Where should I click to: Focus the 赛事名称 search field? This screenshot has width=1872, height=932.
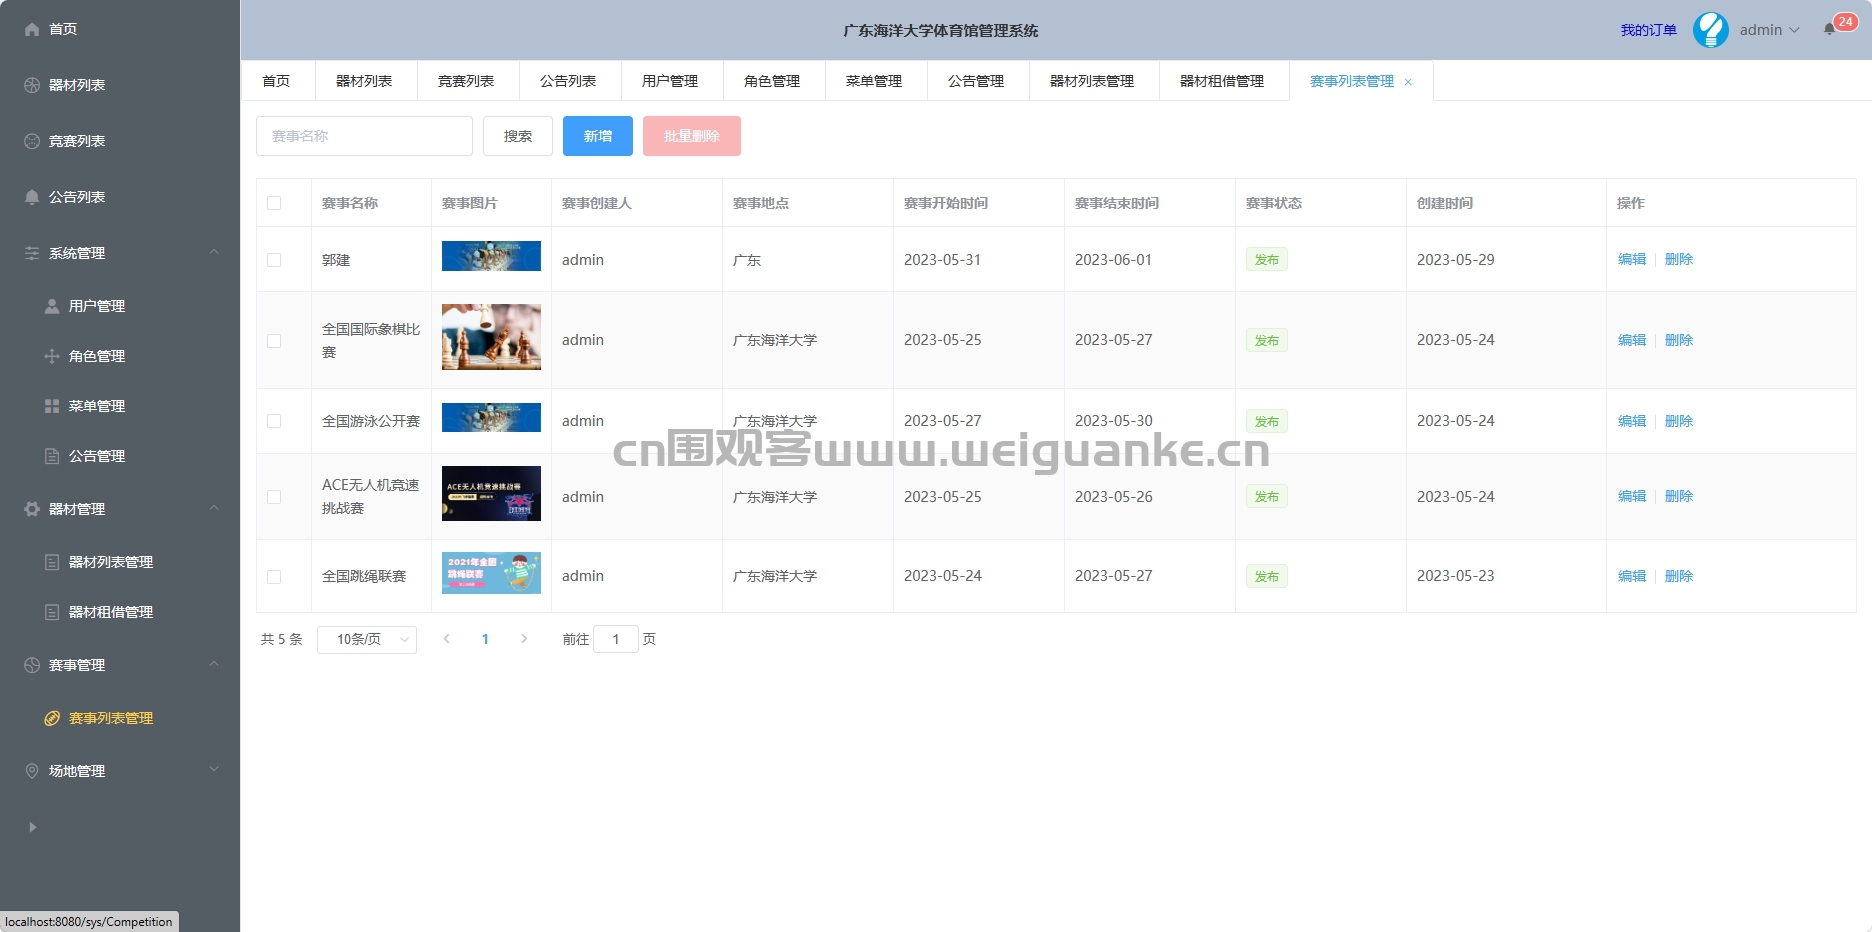364,136
